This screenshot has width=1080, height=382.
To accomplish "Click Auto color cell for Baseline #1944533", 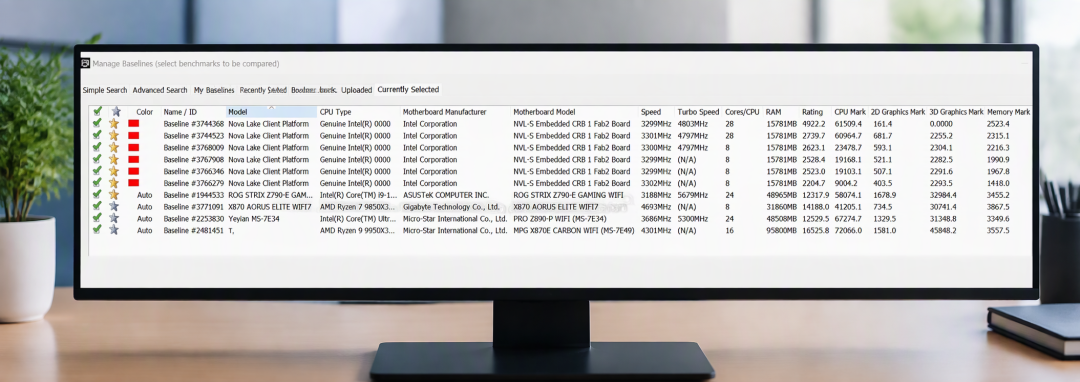I will point(145,195).
